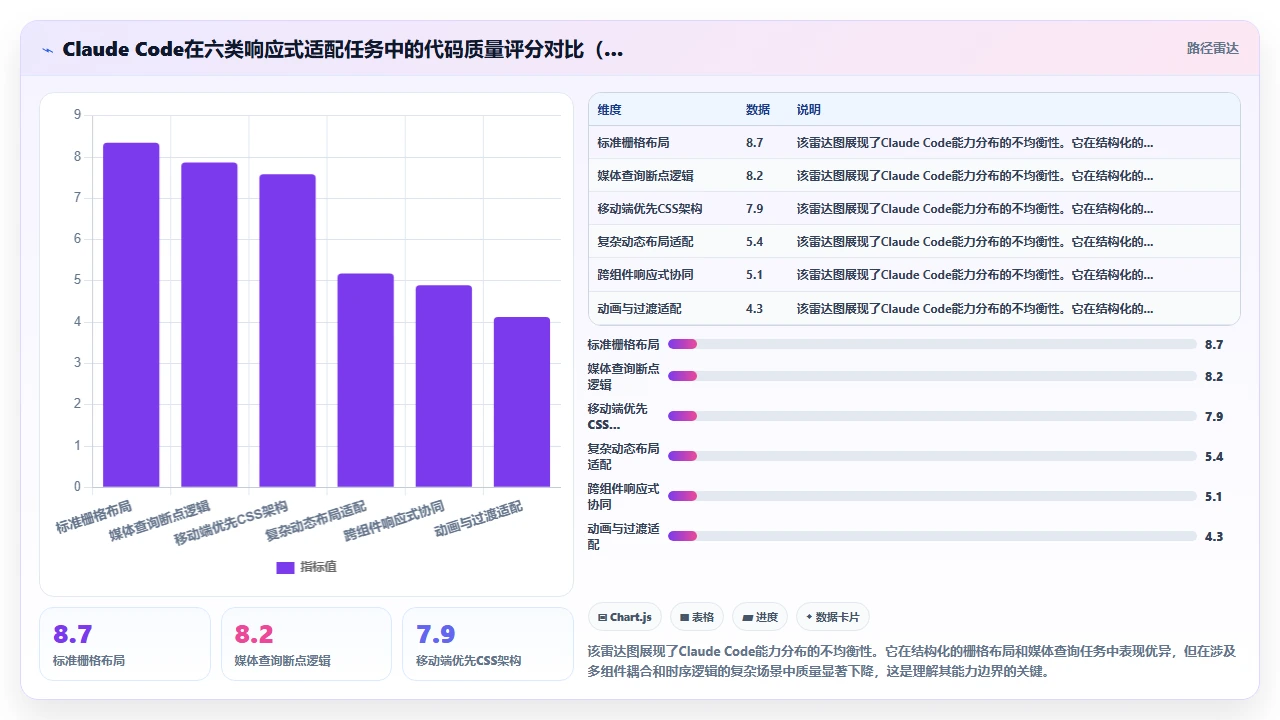Select table row cell 标准栅格布局

coord(633,143)
